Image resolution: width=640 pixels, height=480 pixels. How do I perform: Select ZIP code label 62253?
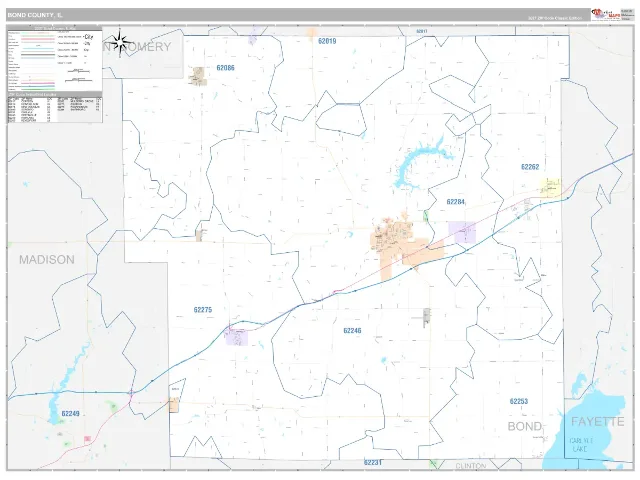519,401
